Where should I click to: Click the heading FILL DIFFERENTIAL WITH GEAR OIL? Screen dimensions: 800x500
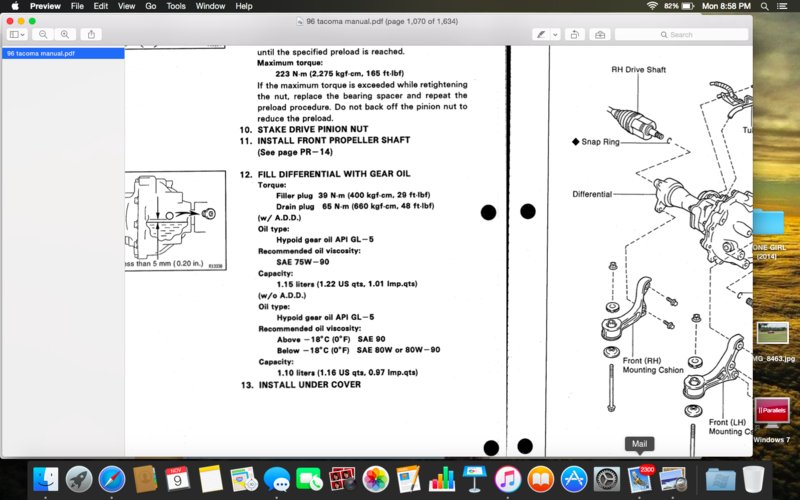334,174
